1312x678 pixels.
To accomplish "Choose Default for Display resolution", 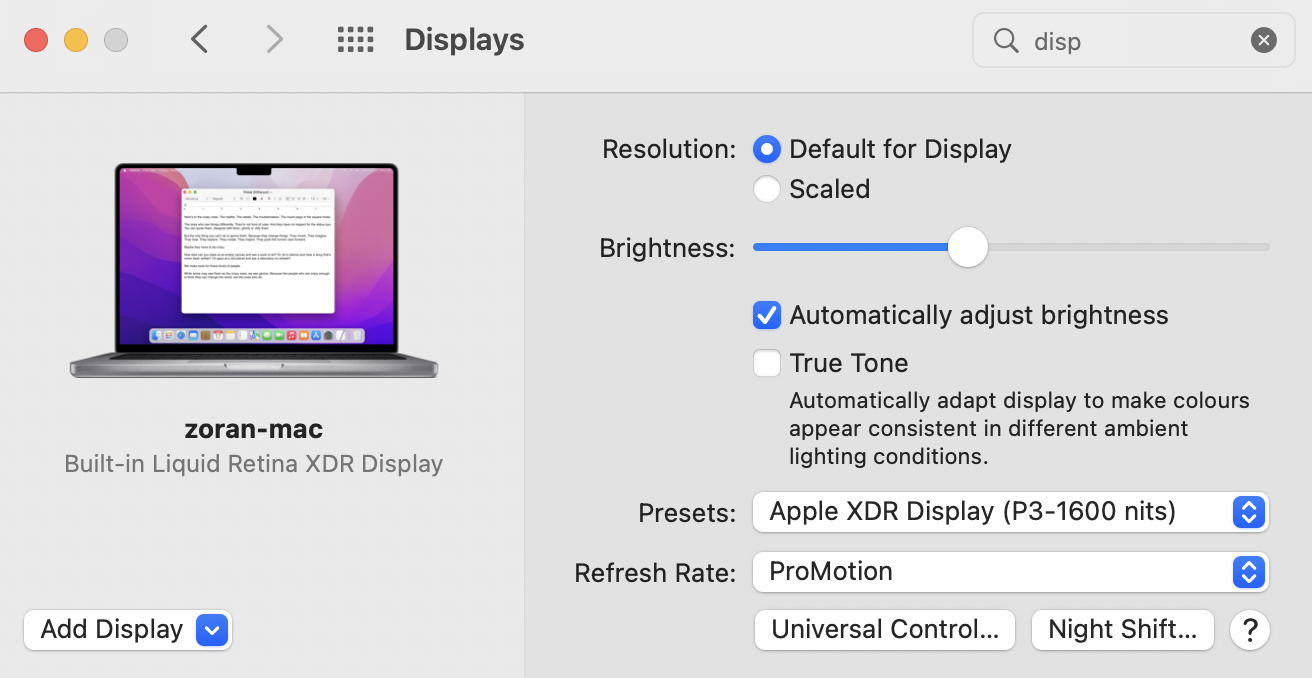I will tap(766, 149).
